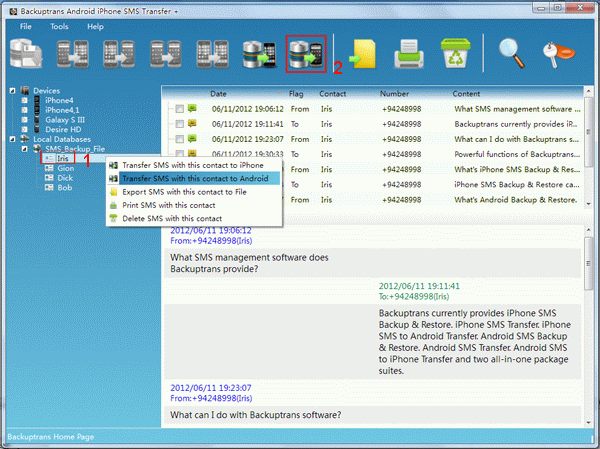Click the message list scrollbar down arrow
600x449 pixels.
coord(589,204)
